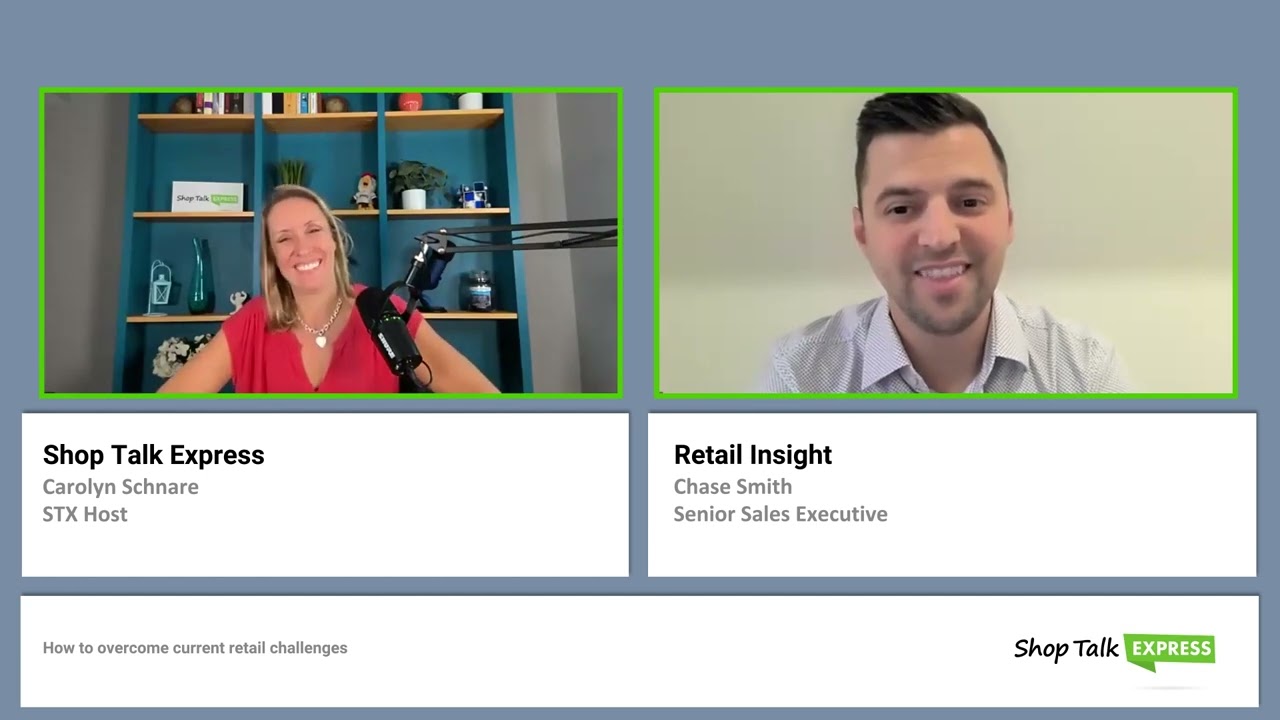Click the Chase Smith video feed

tap(946, 243)
